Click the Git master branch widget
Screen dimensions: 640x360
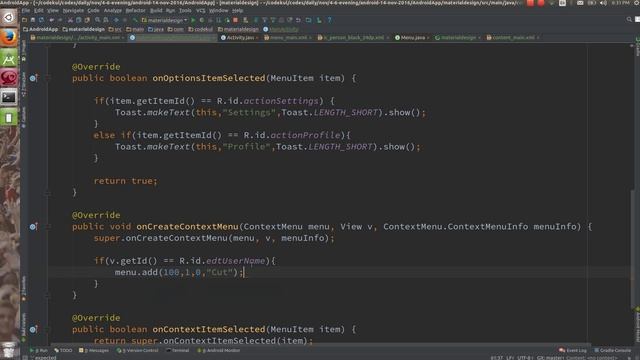549,358
